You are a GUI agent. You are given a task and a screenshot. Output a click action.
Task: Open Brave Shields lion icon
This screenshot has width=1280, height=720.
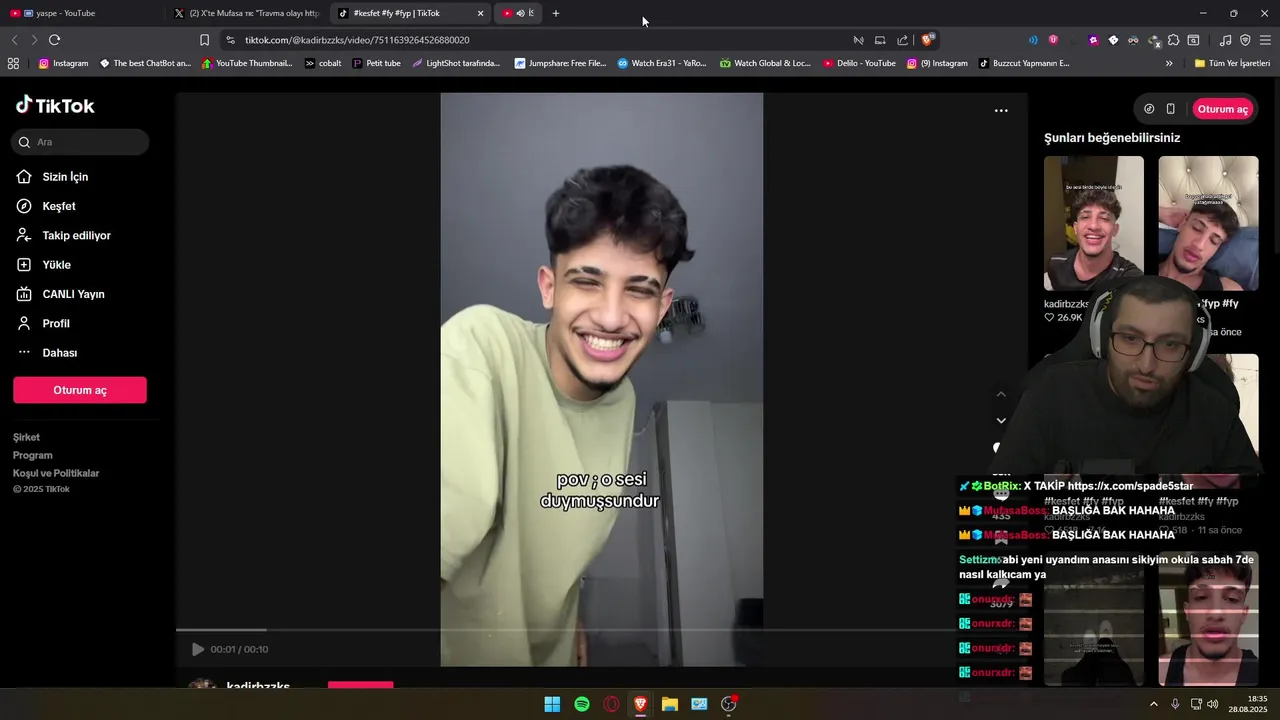point(928,40)
